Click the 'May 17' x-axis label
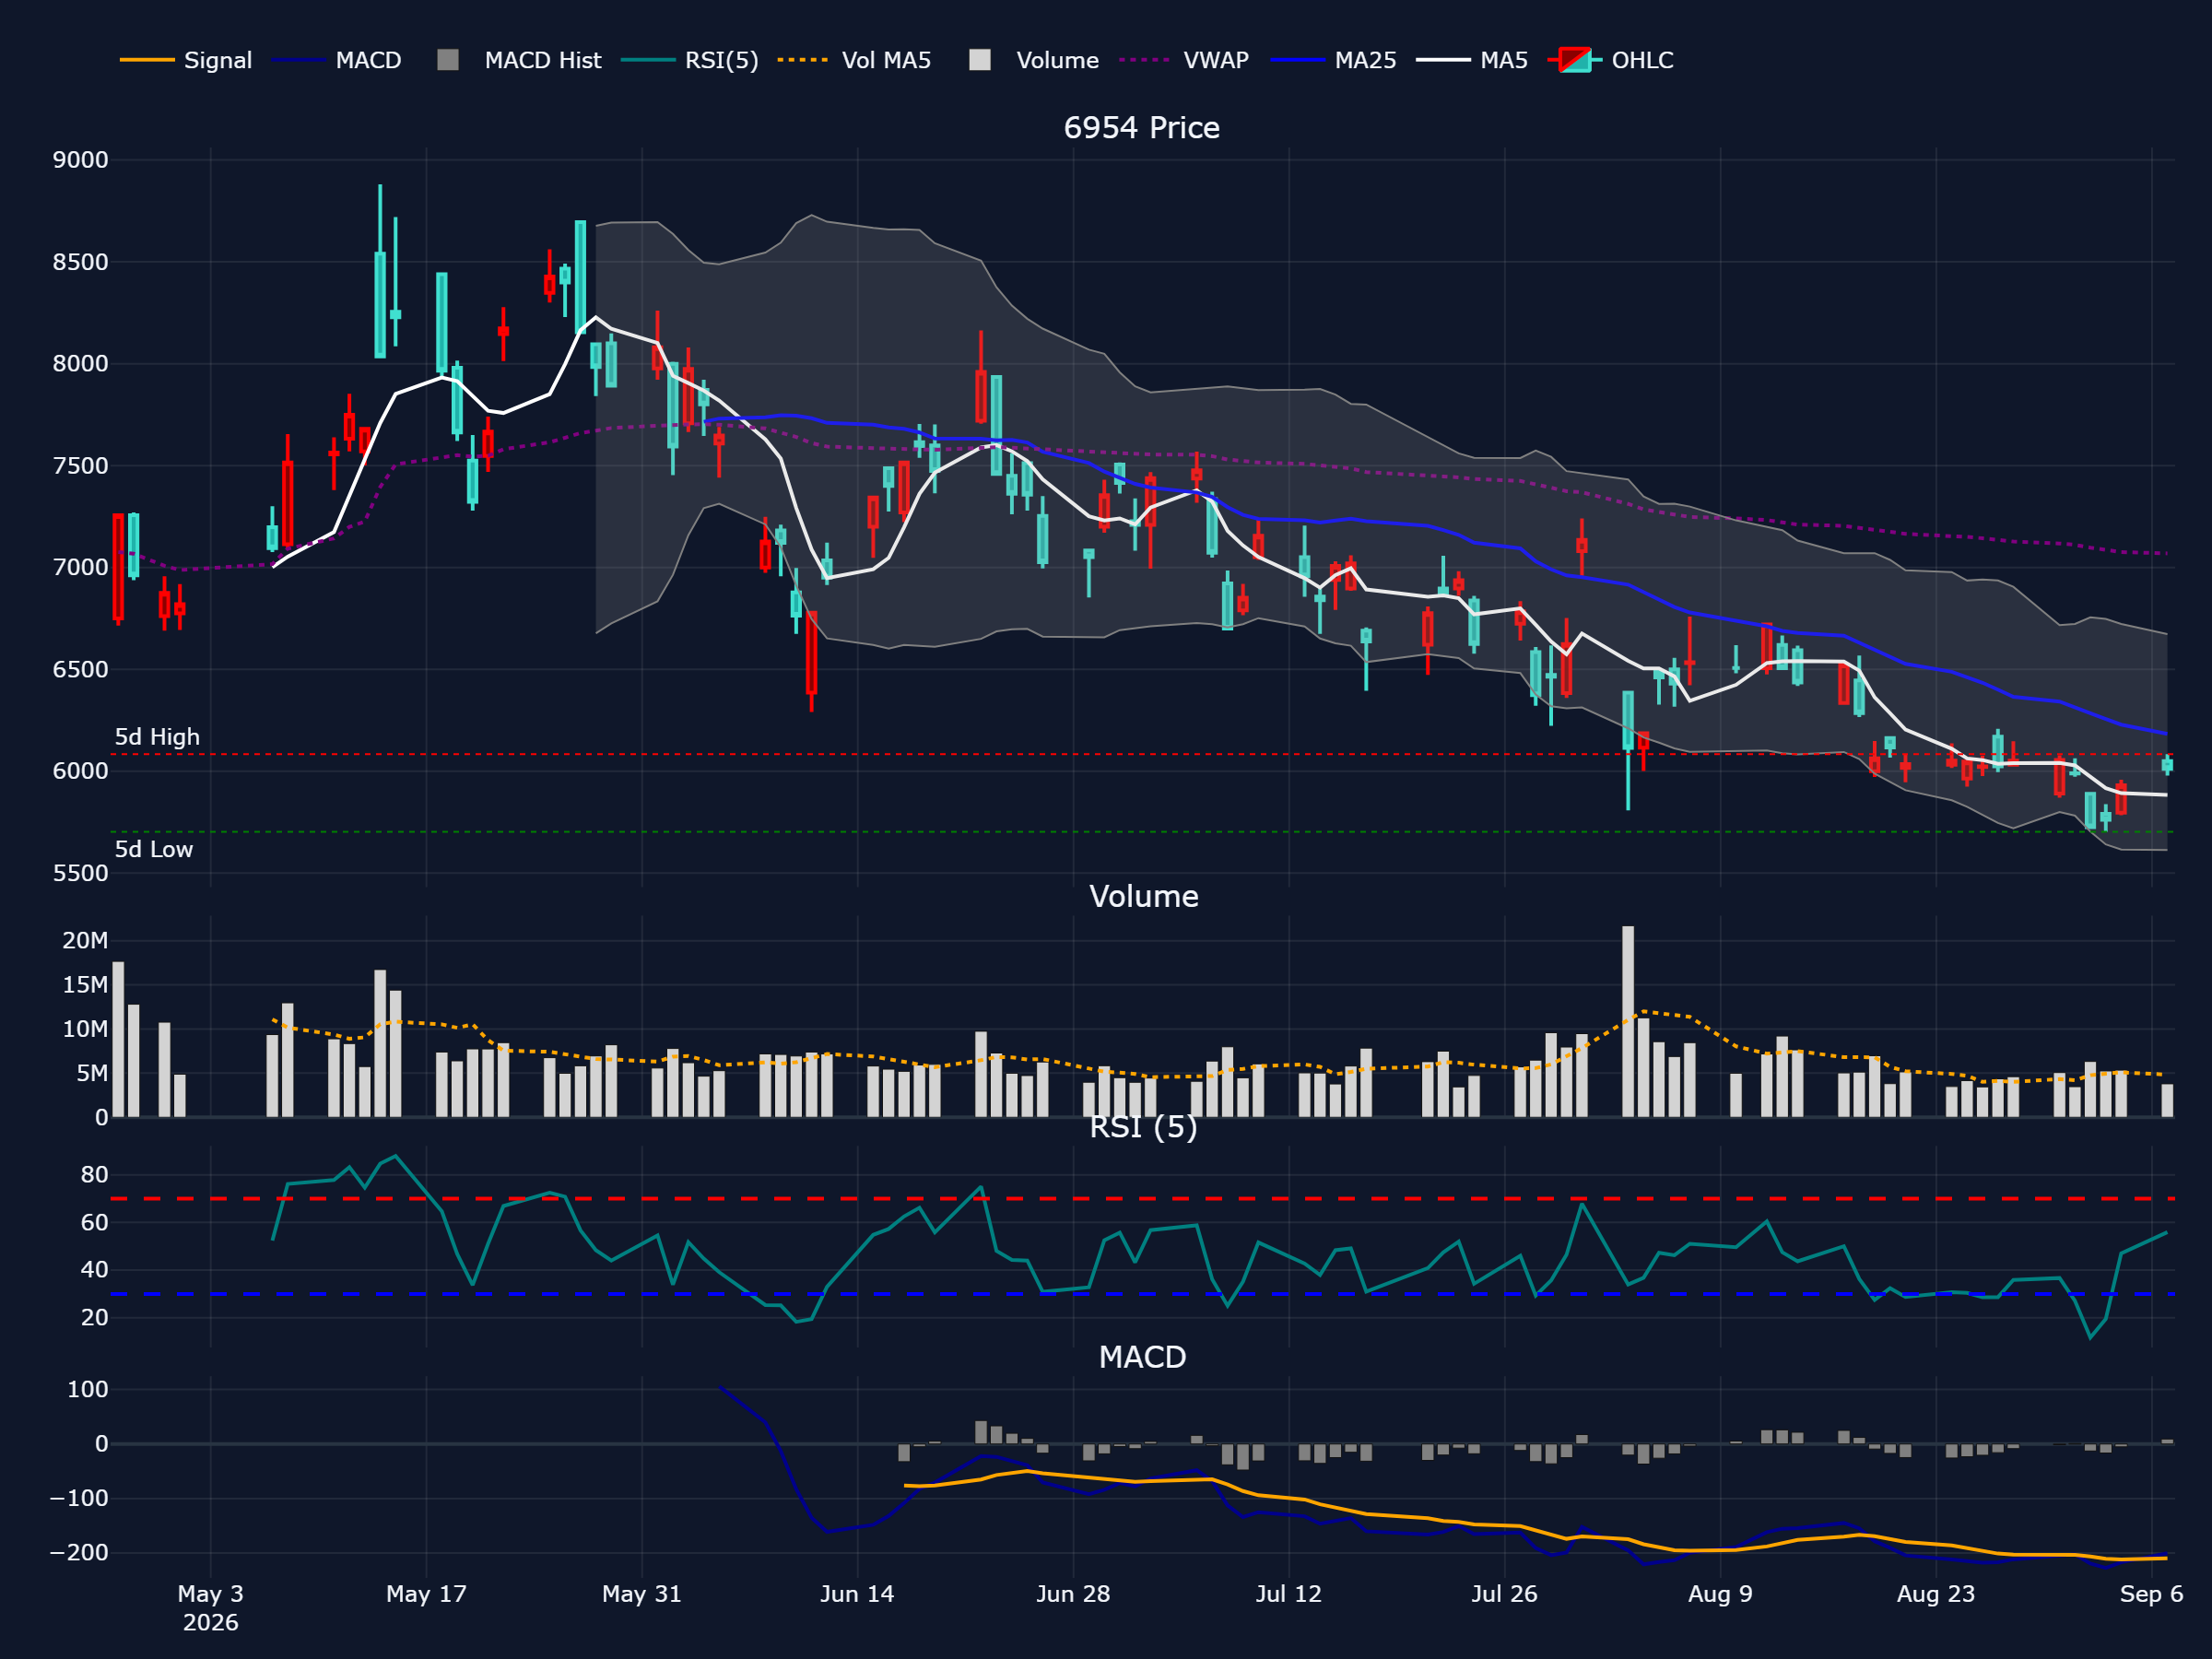 point(426,1594)
